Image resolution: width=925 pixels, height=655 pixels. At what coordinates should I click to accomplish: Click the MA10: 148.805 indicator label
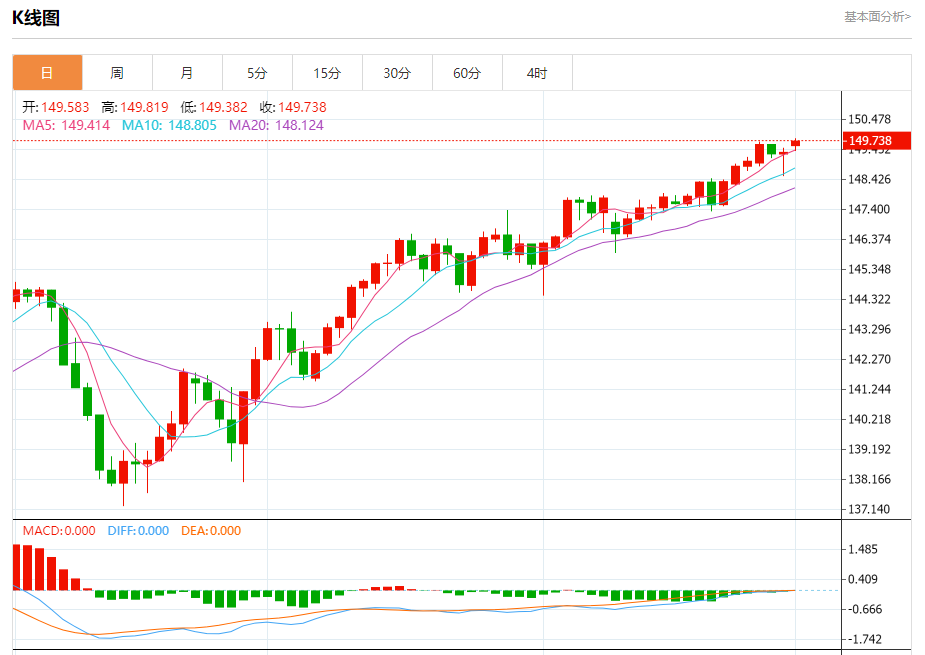pyautogui.click(x=169, y=125)
